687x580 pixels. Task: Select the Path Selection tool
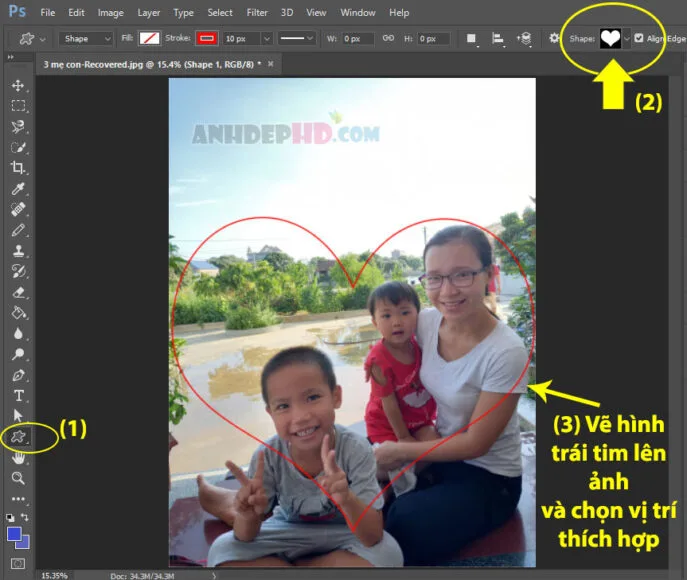pos(18,415)
